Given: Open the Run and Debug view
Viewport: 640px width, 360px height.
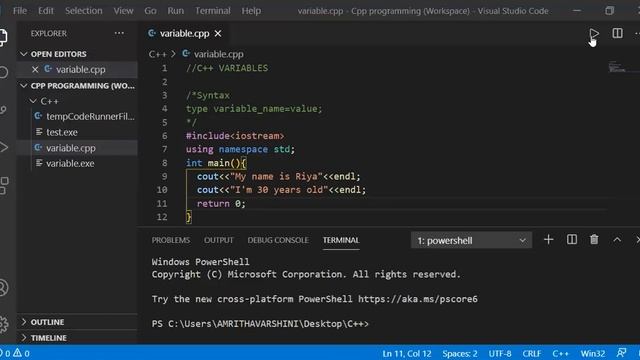Looking at the screenshot, I should click(x=3, y=147).
